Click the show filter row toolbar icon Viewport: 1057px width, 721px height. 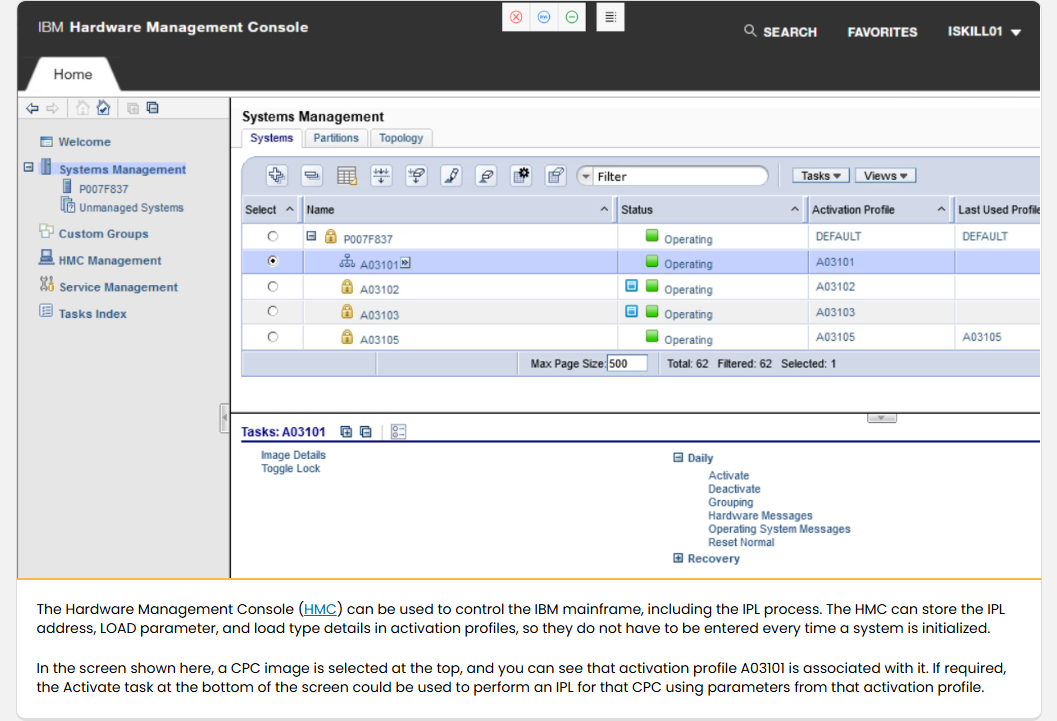coord(417,176)
